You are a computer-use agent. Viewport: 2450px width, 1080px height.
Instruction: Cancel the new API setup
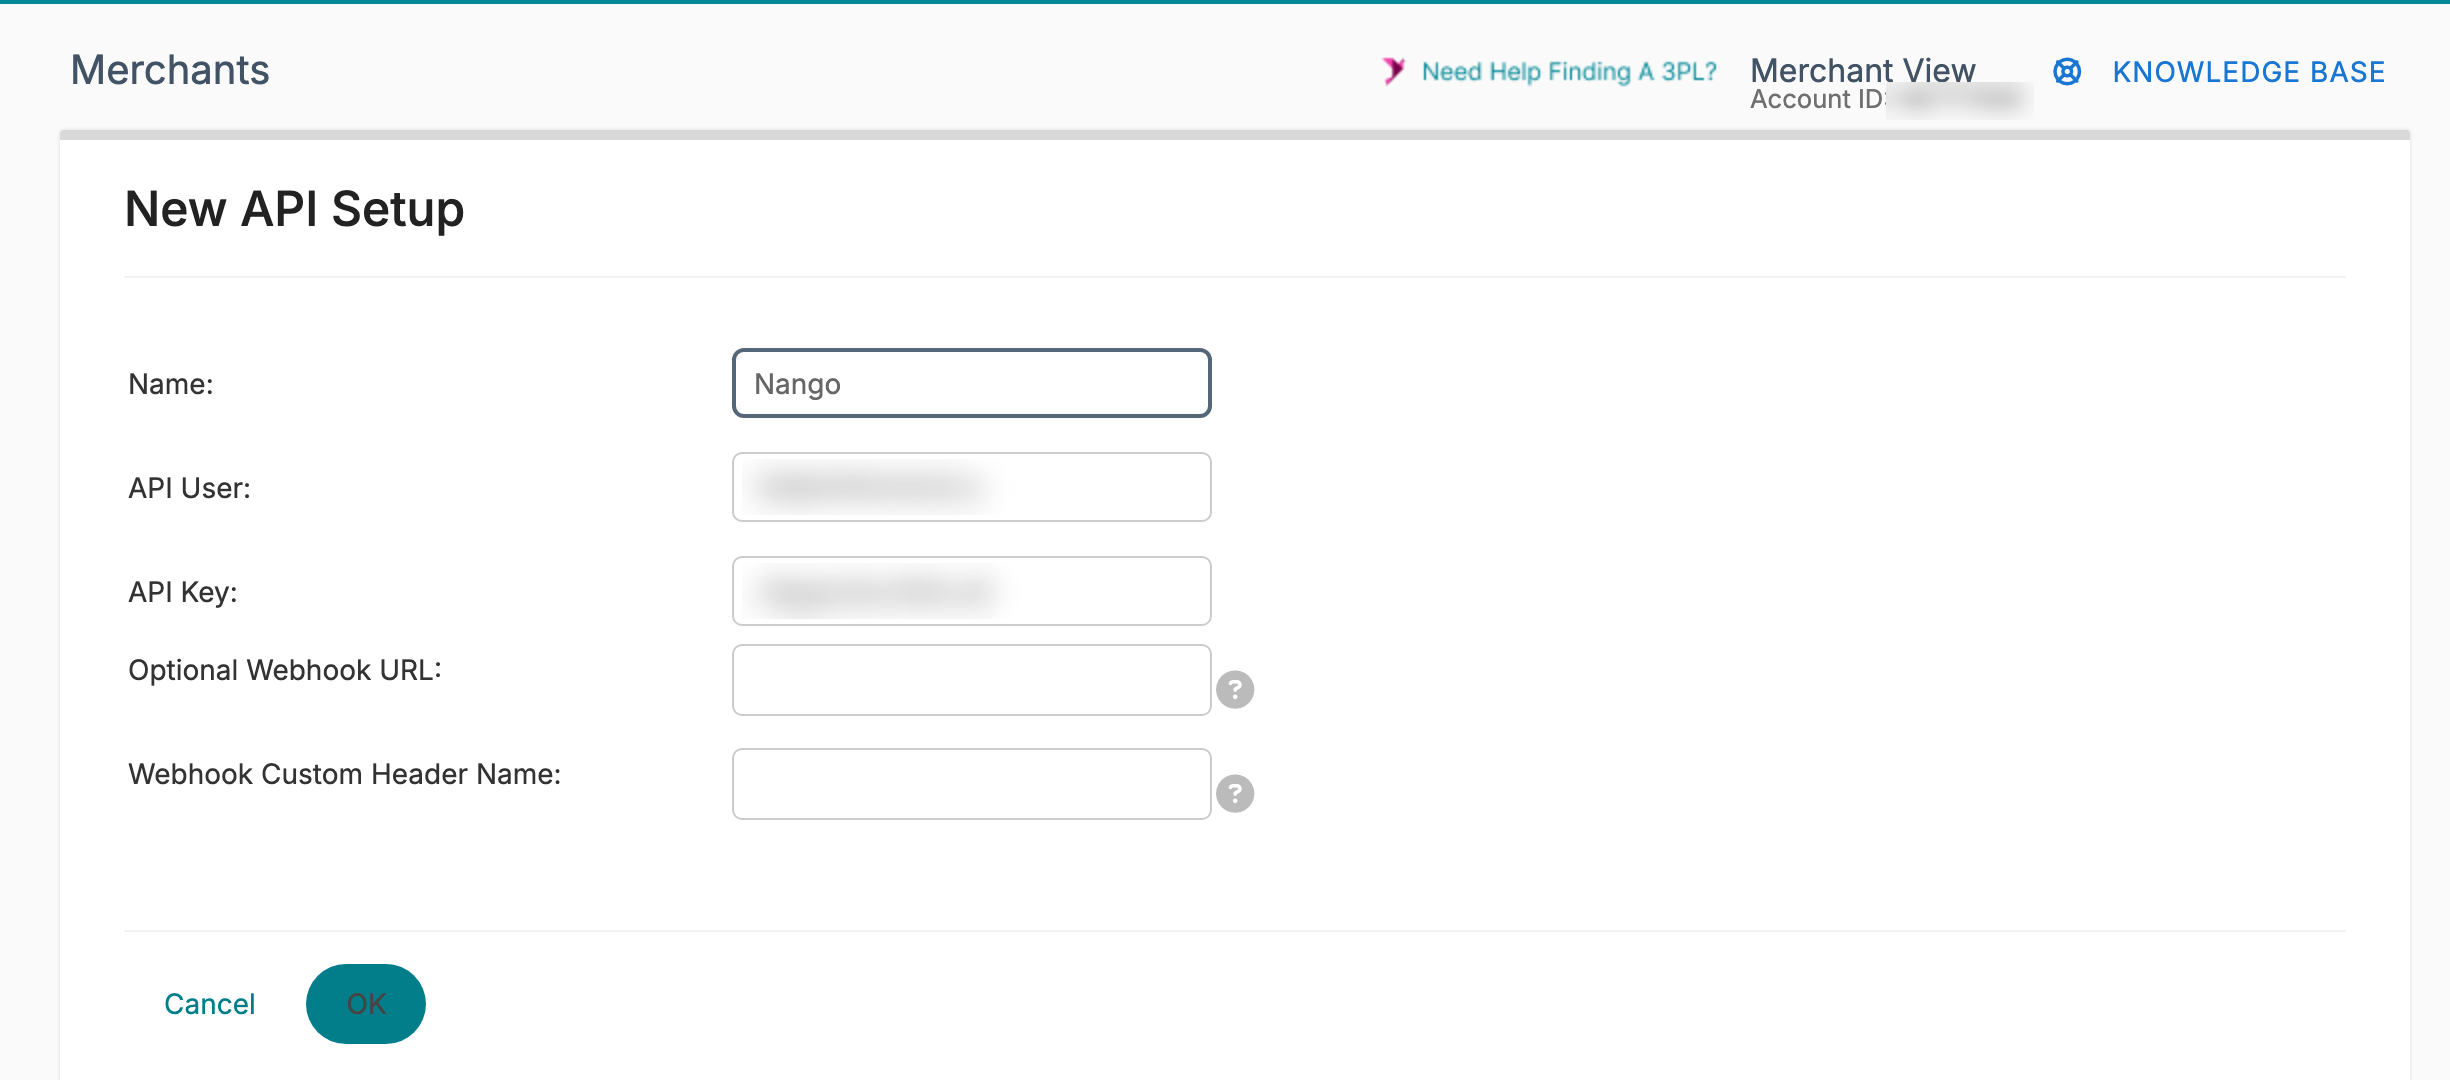(210, 1004)
